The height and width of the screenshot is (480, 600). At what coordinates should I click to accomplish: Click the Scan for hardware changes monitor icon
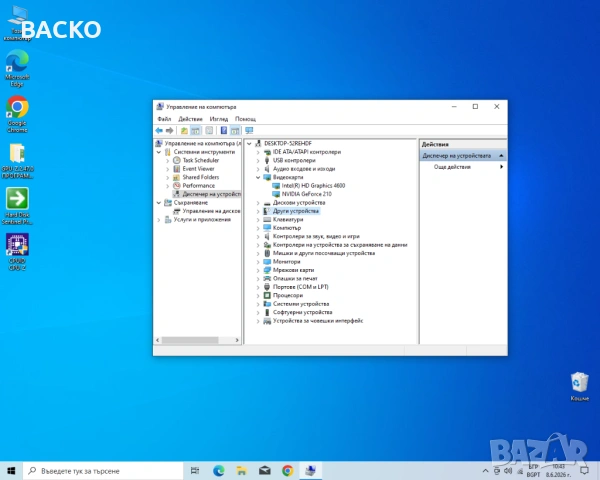tap(249, 131)
